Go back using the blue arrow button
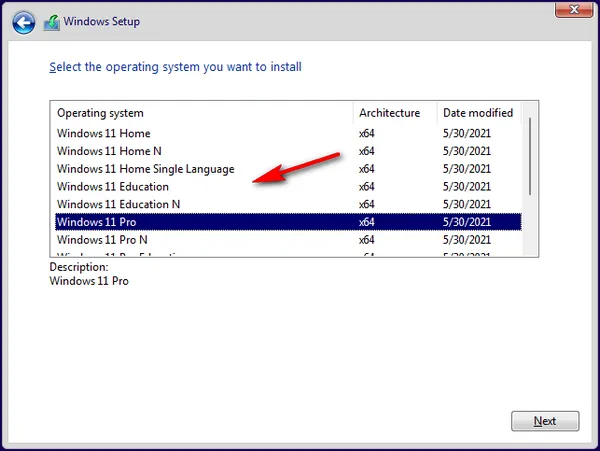 pos(24,23)
